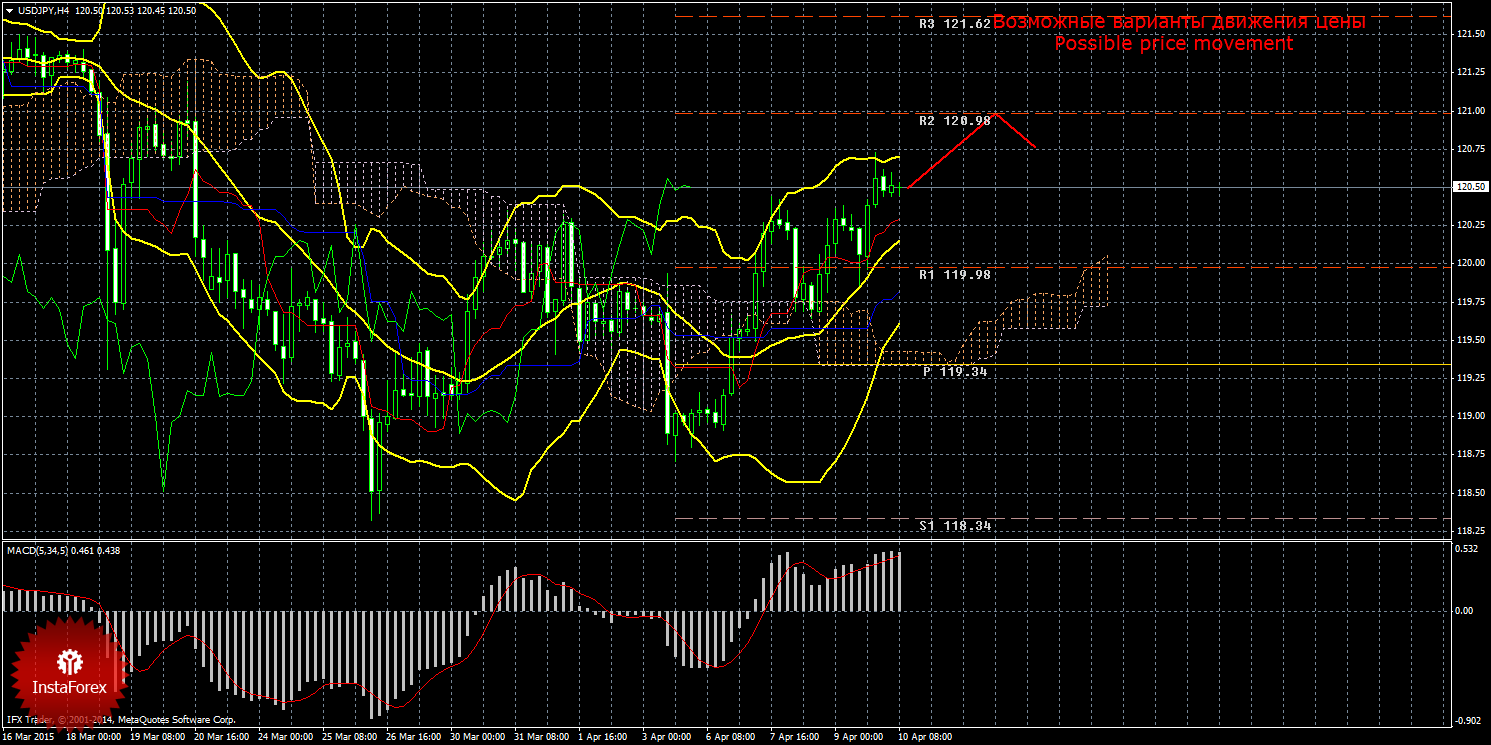Click the 10 Apr 08:00 time label

point(927,738)
